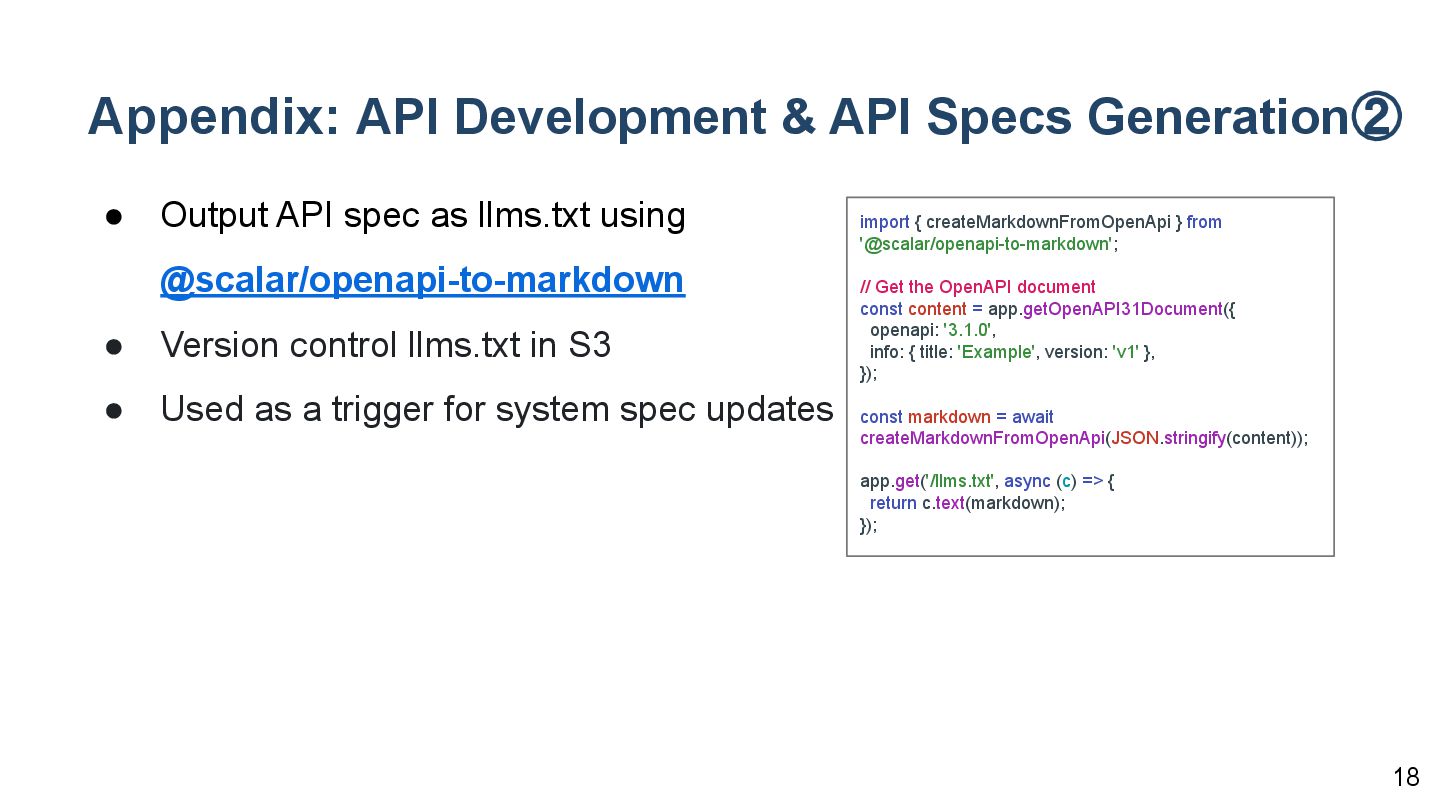Click the code line with info title 'Example'
This screenshot has width=1440, height=810.
click(1012, 352)
